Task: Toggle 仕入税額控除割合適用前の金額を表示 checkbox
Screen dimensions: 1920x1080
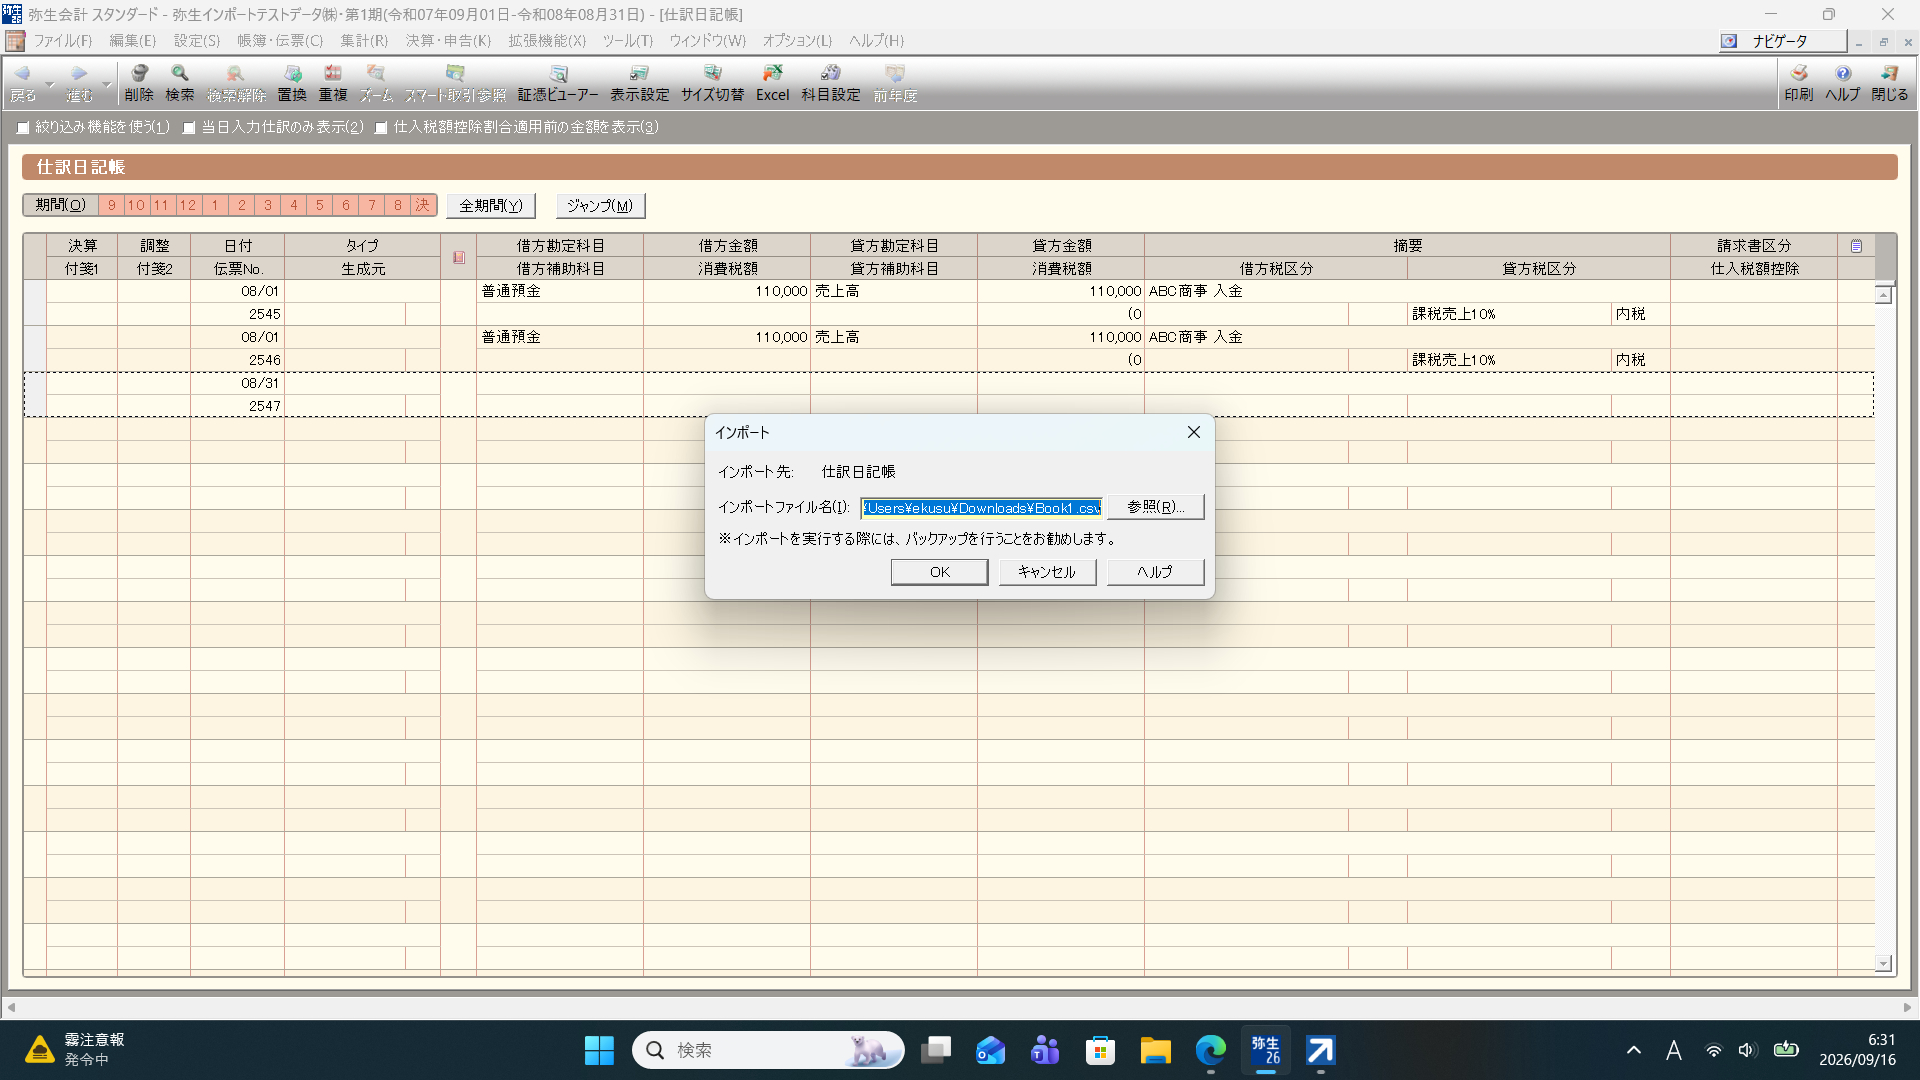Action: click(x=381, y=128)
